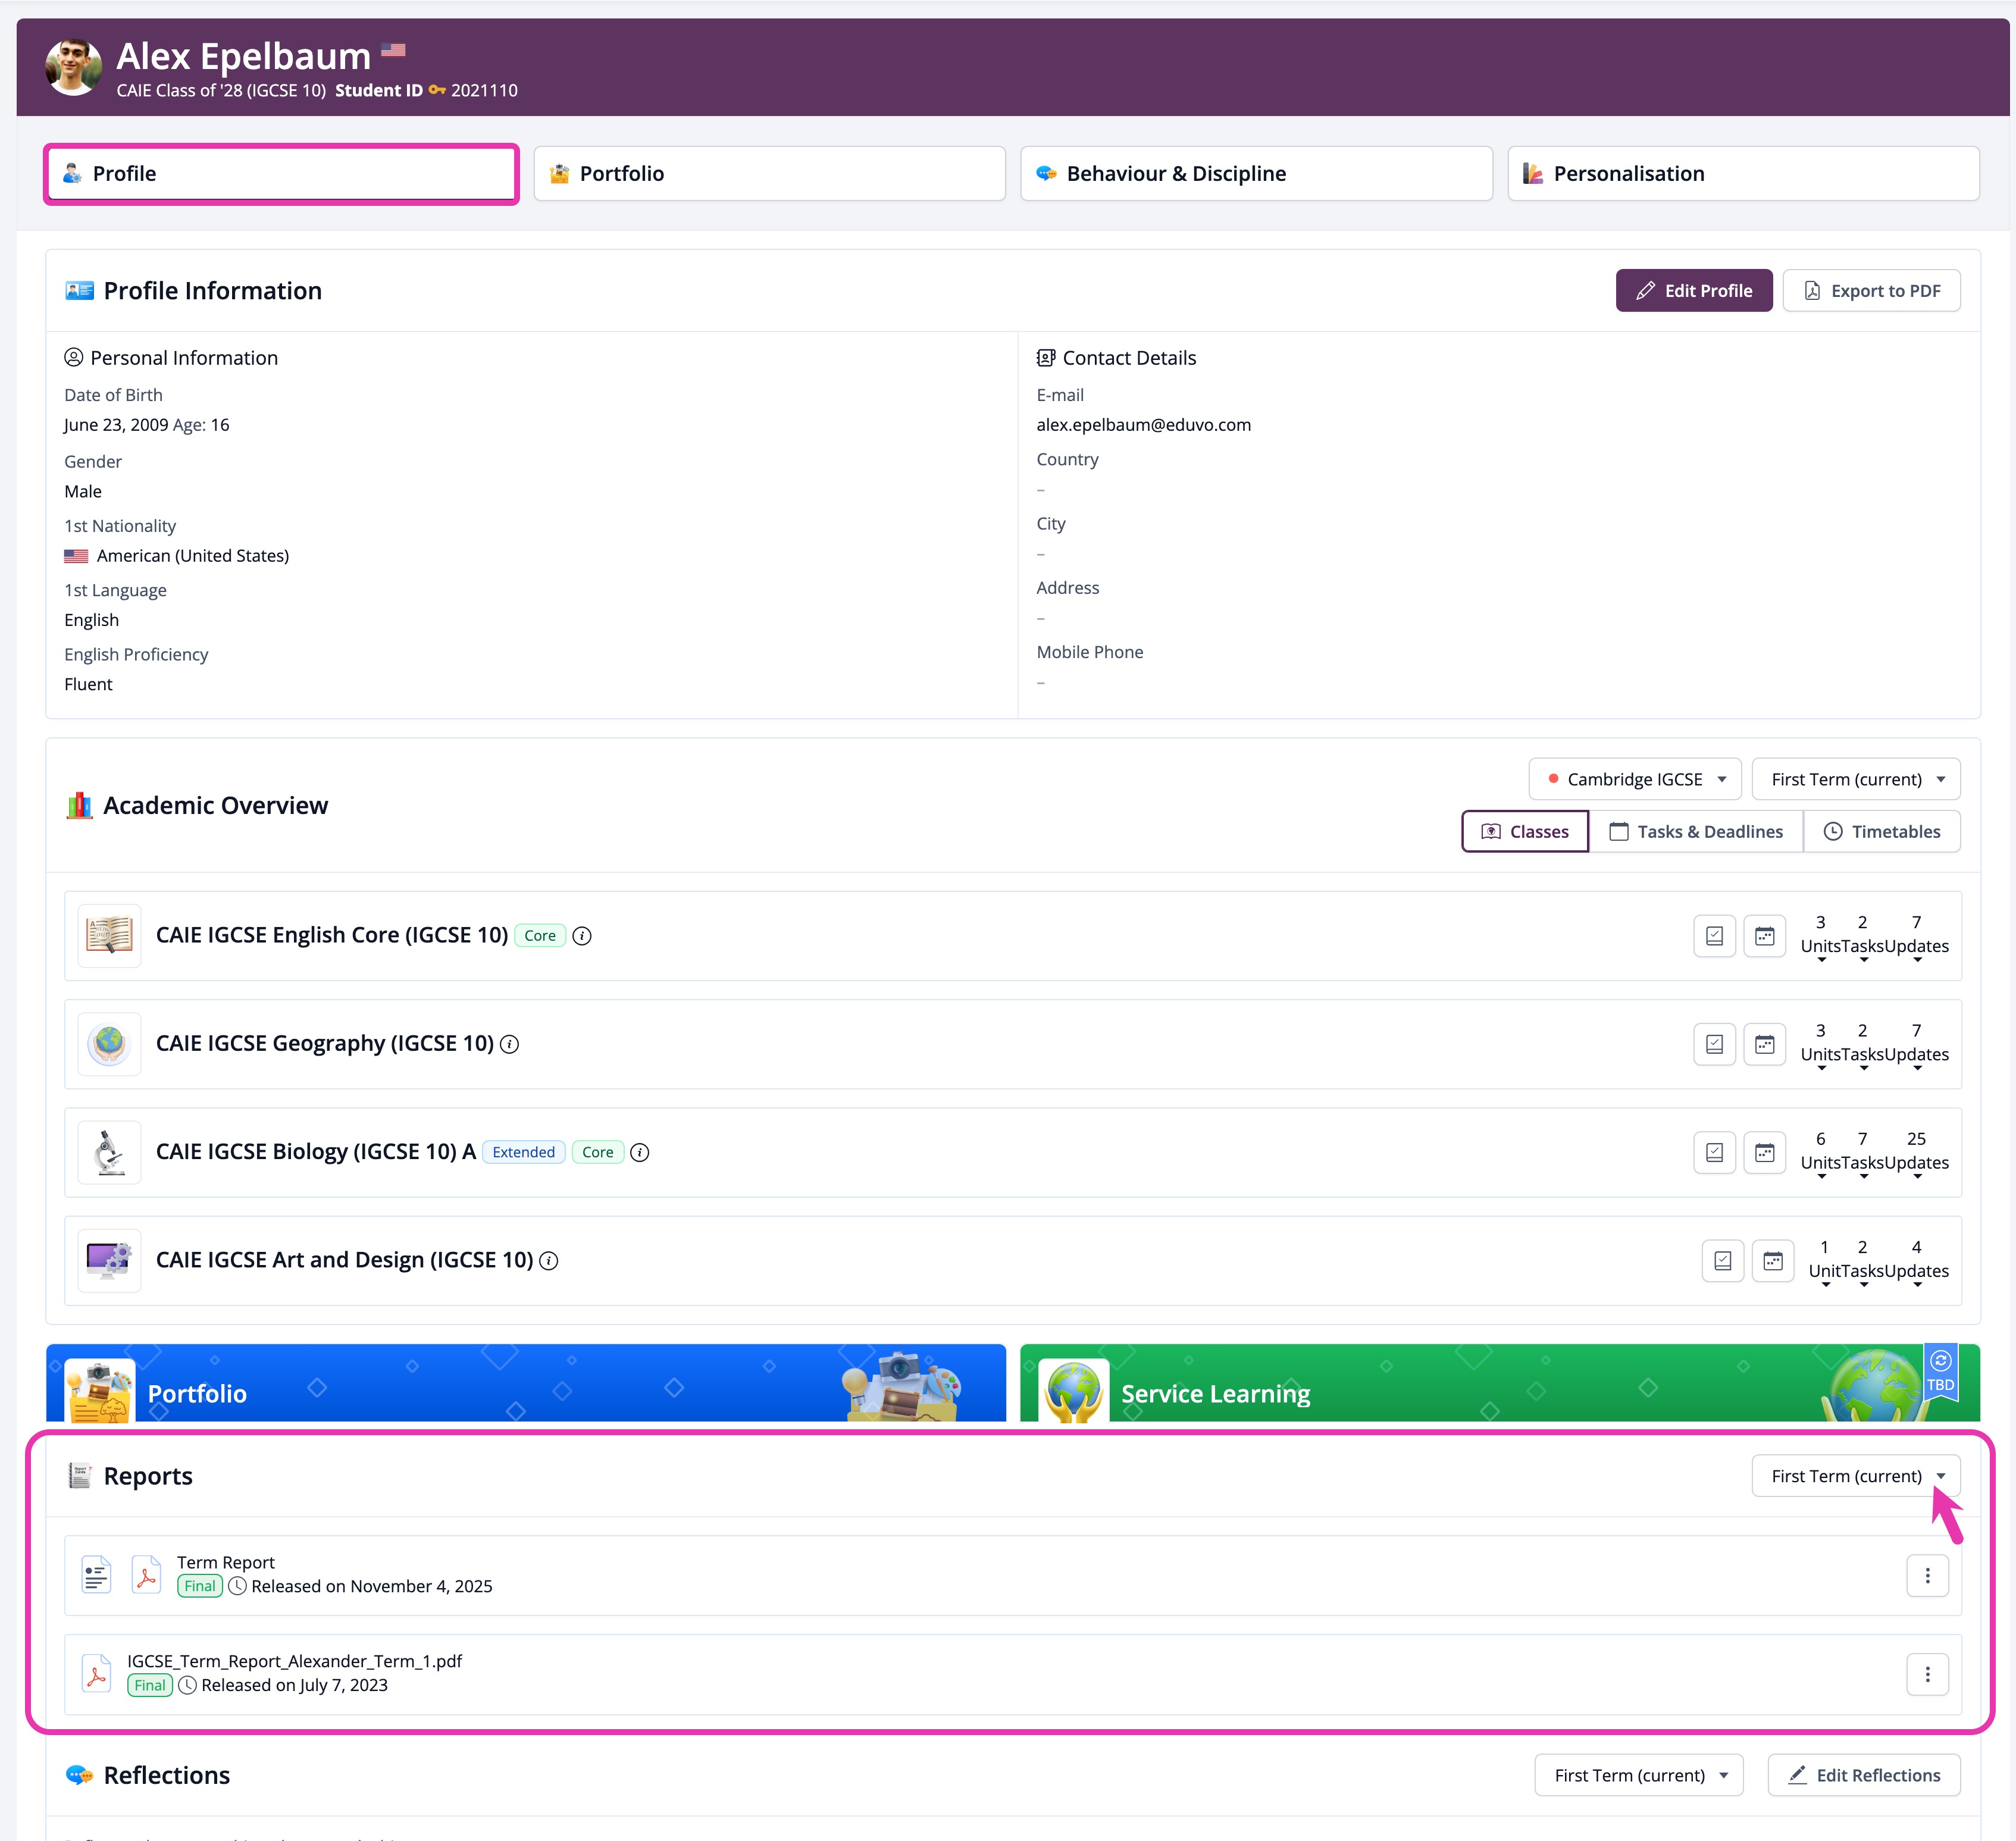Click the gradebook icon for English Core
Image resolution: width=2016 pixels, height=1841 pixels.
click(x=1714, y=936)
